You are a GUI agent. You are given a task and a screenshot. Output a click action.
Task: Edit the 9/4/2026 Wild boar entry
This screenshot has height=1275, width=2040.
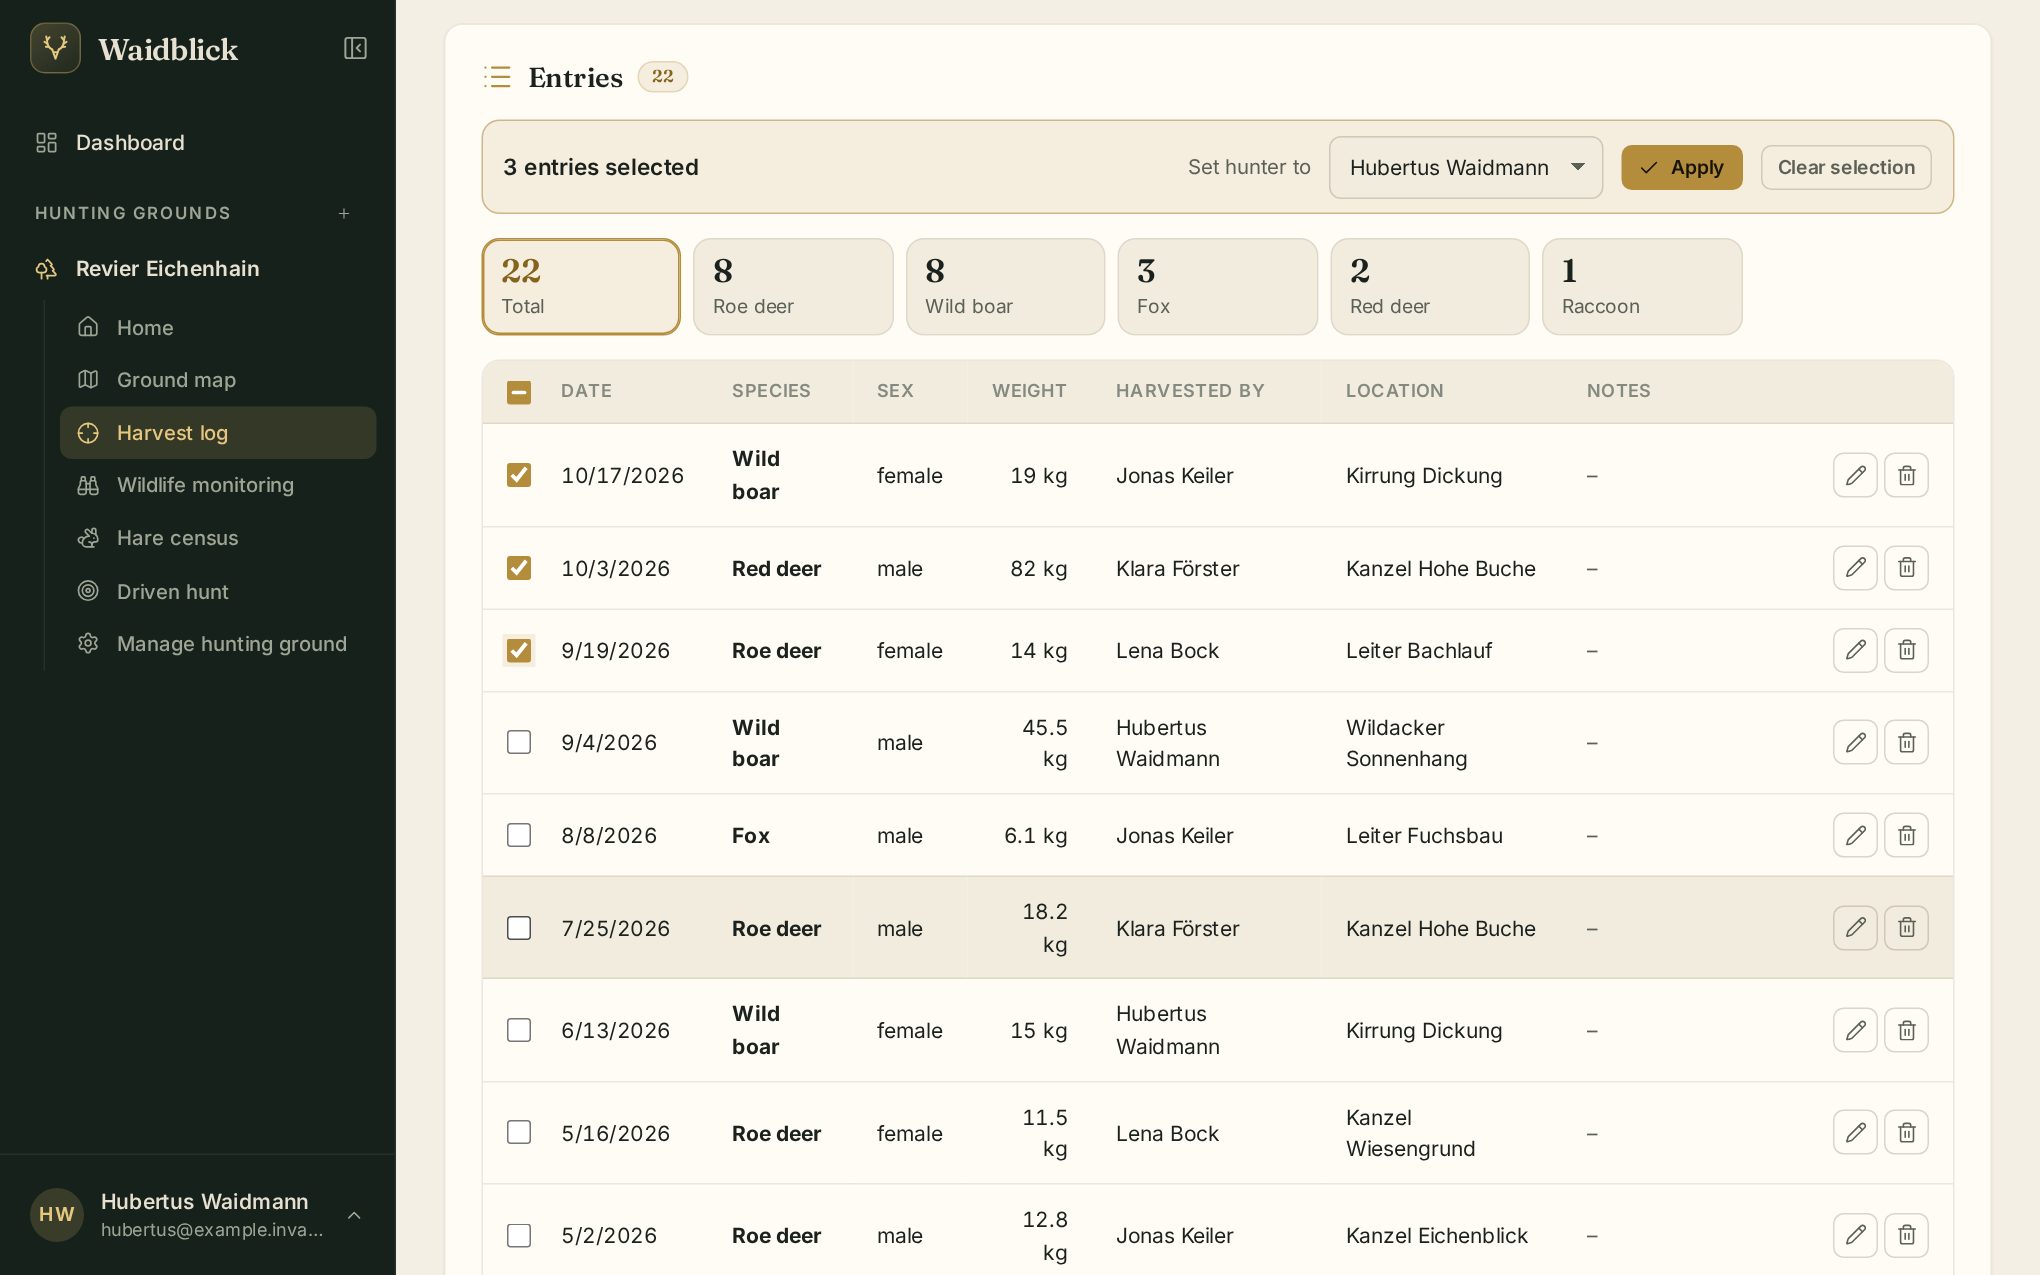pyautogui.click(x=1855, y=742)
